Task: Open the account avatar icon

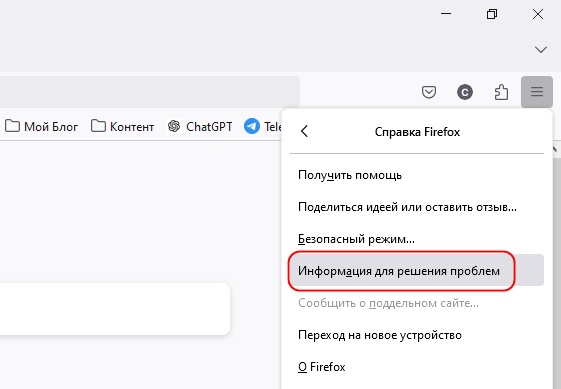Action: click(465, 92)
